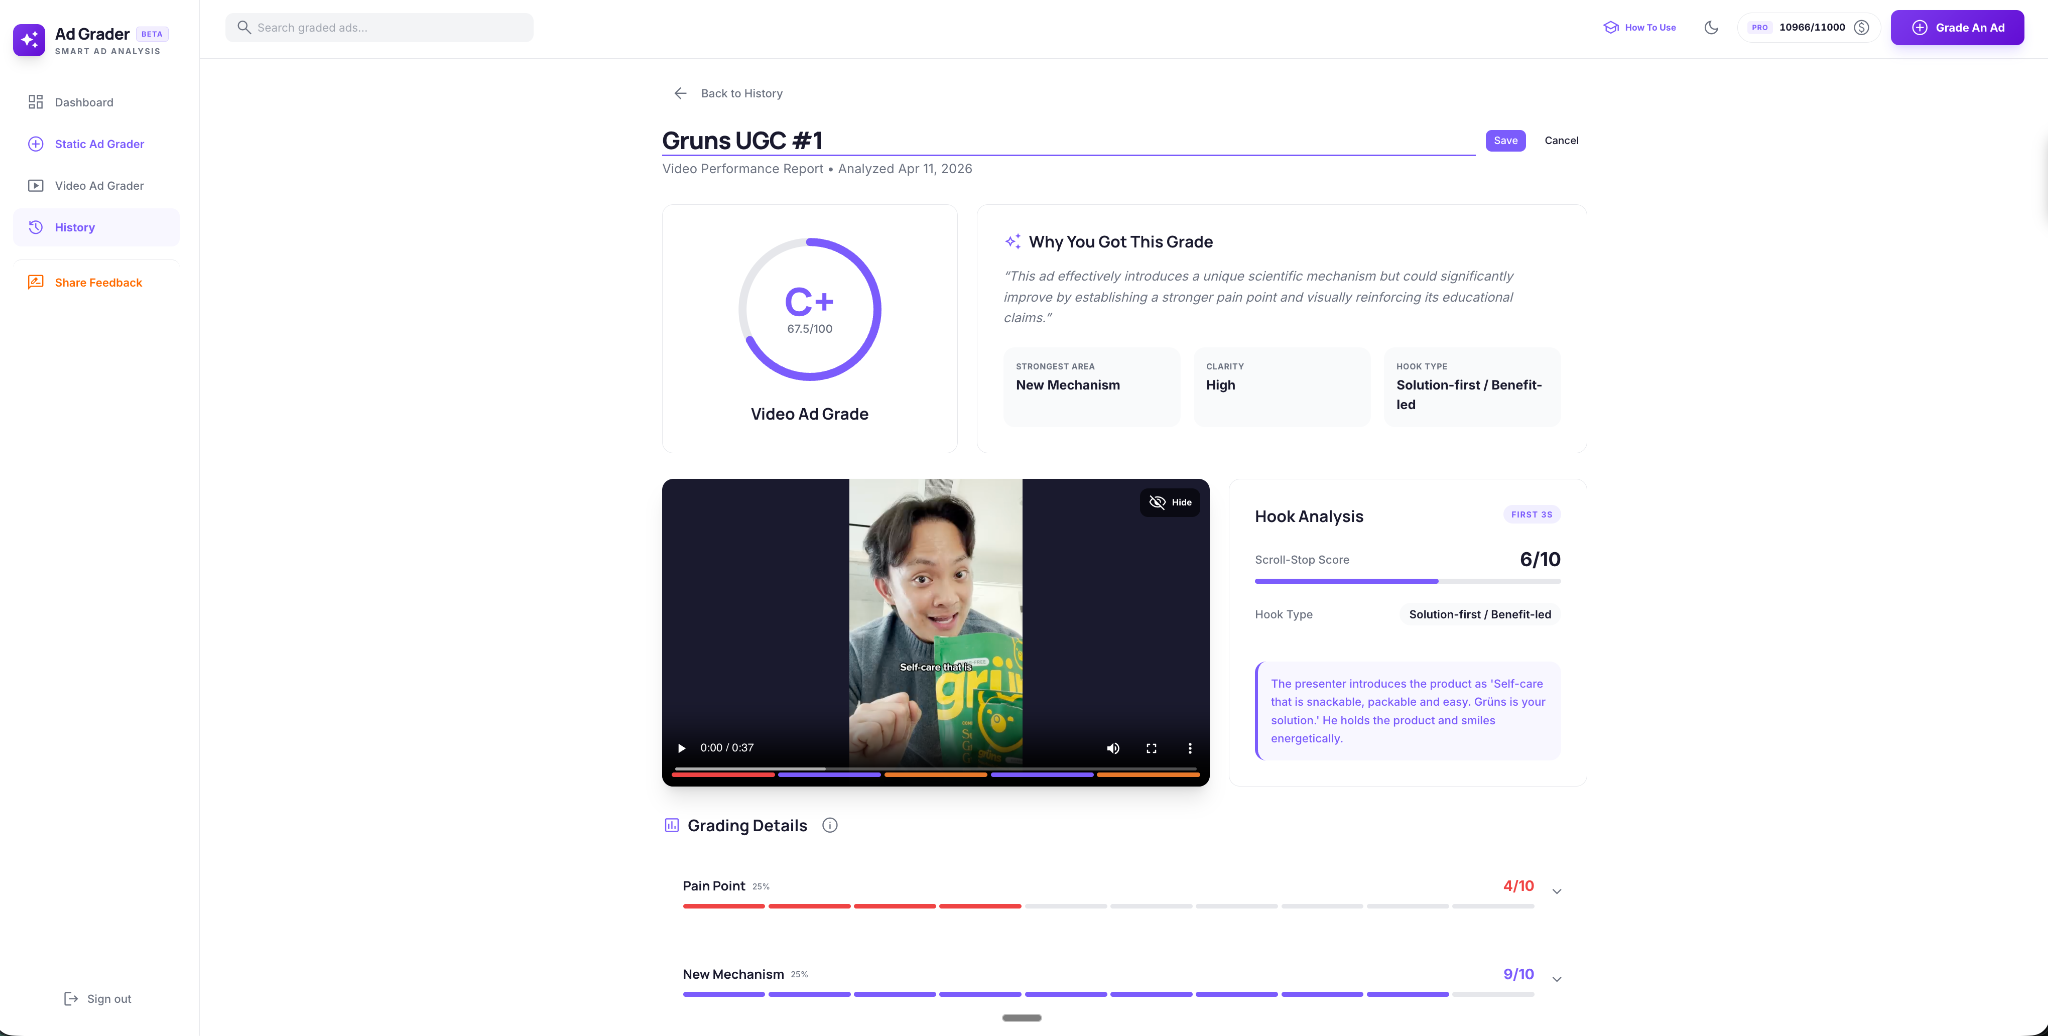Expand the New Mechanism grading details
Image resolution: width=2048 pixels, height=1036 pixels.
[x=1556, y=977]
